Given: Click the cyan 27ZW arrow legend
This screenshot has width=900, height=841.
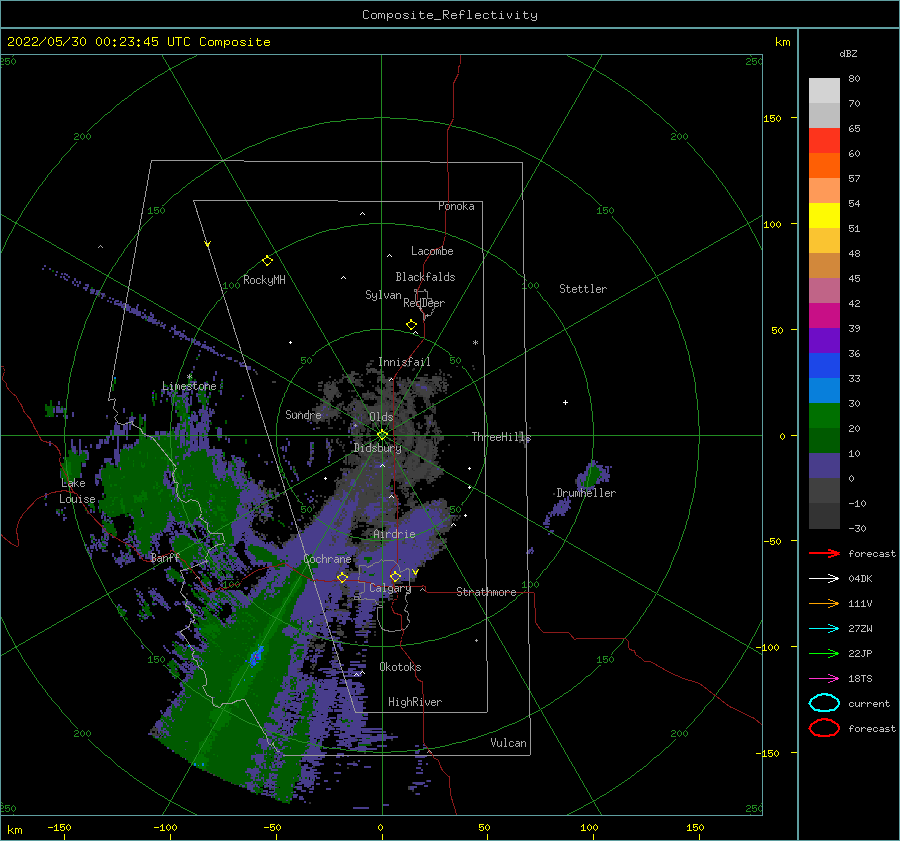Looking at the screenshot, I should click(x=824, y=629).
